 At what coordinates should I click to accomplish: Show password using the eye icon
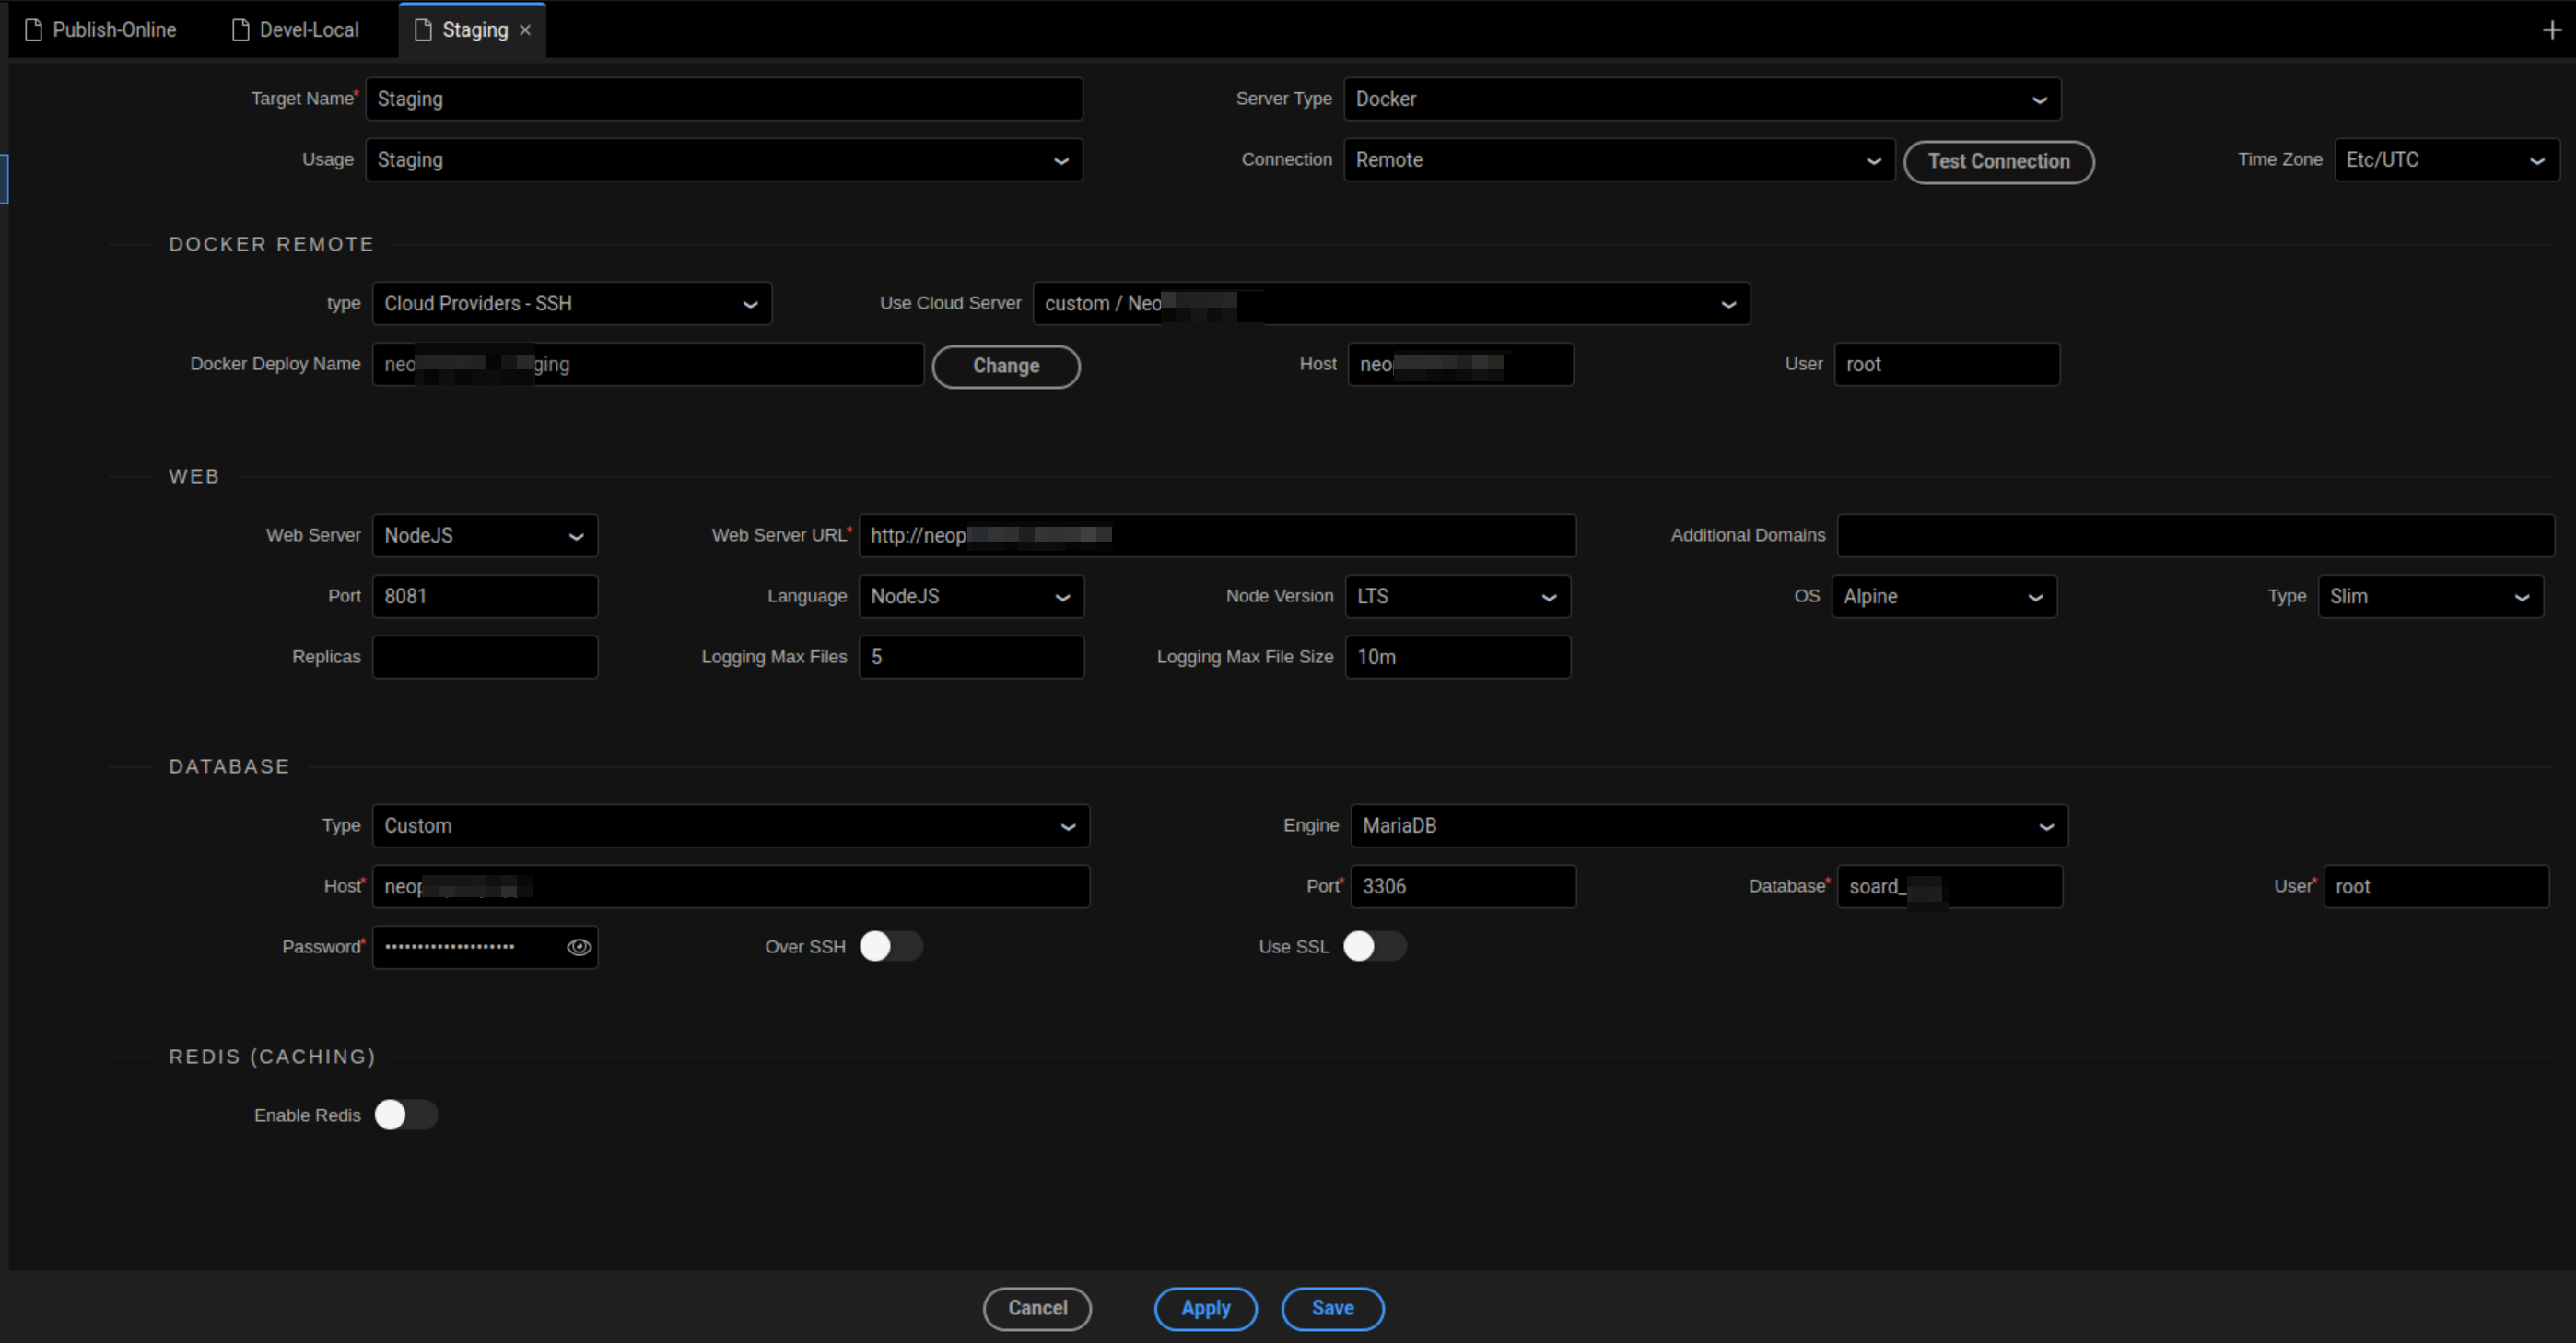579,947
